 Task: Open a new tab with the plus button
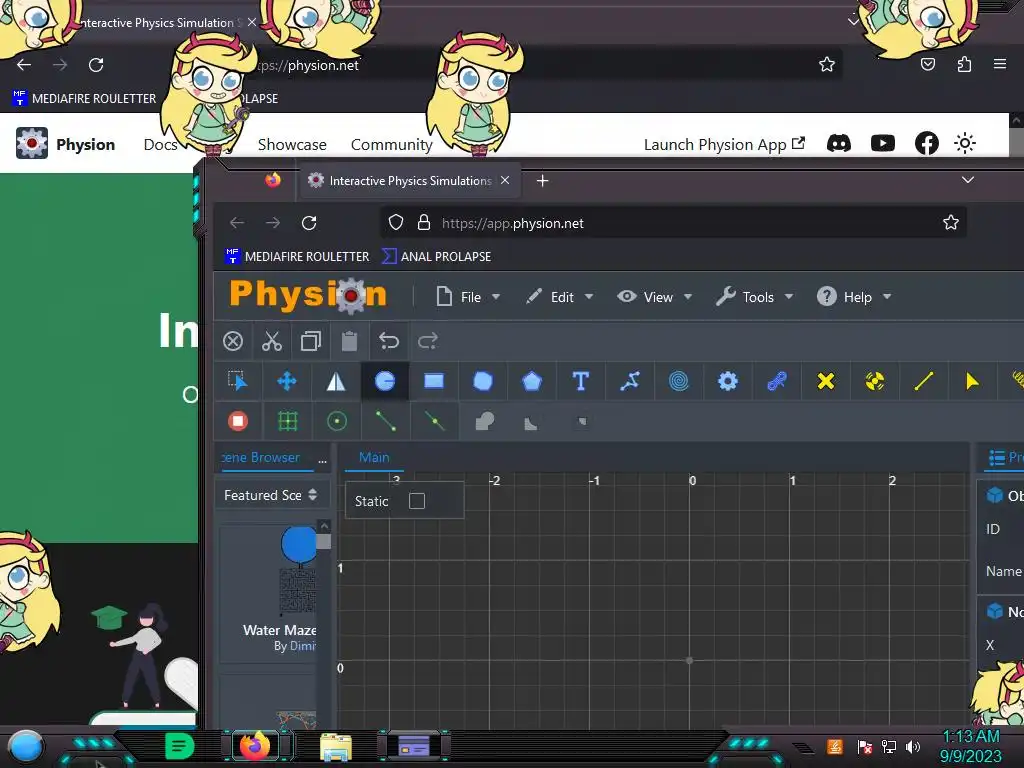tap(542, 181)
